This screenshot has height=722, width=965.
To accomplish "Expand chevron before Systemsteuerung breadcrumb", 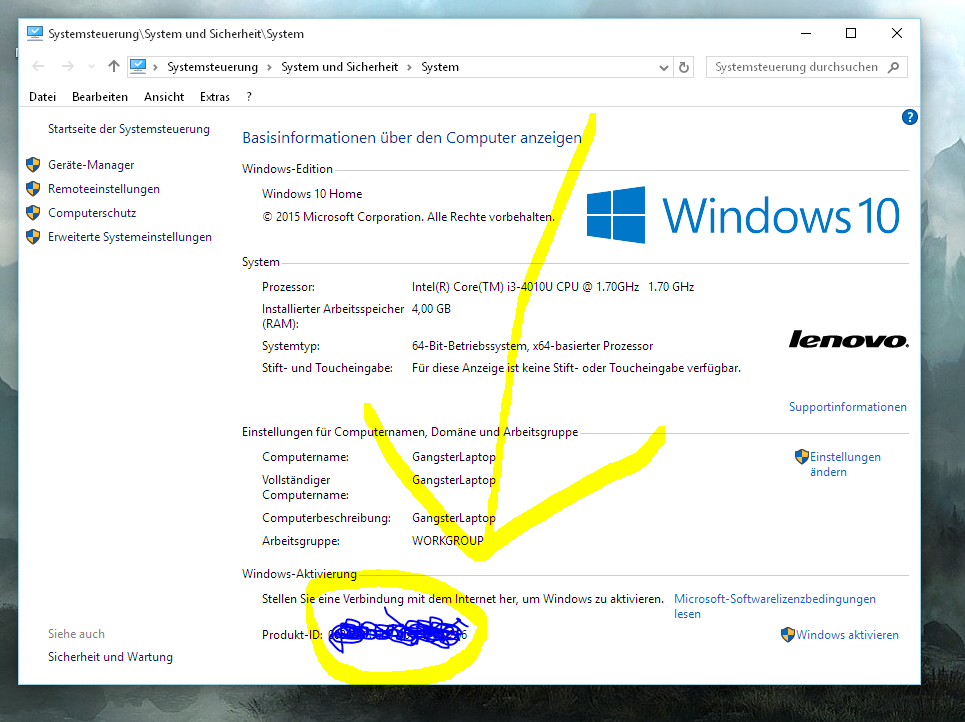I will point(155,67).
